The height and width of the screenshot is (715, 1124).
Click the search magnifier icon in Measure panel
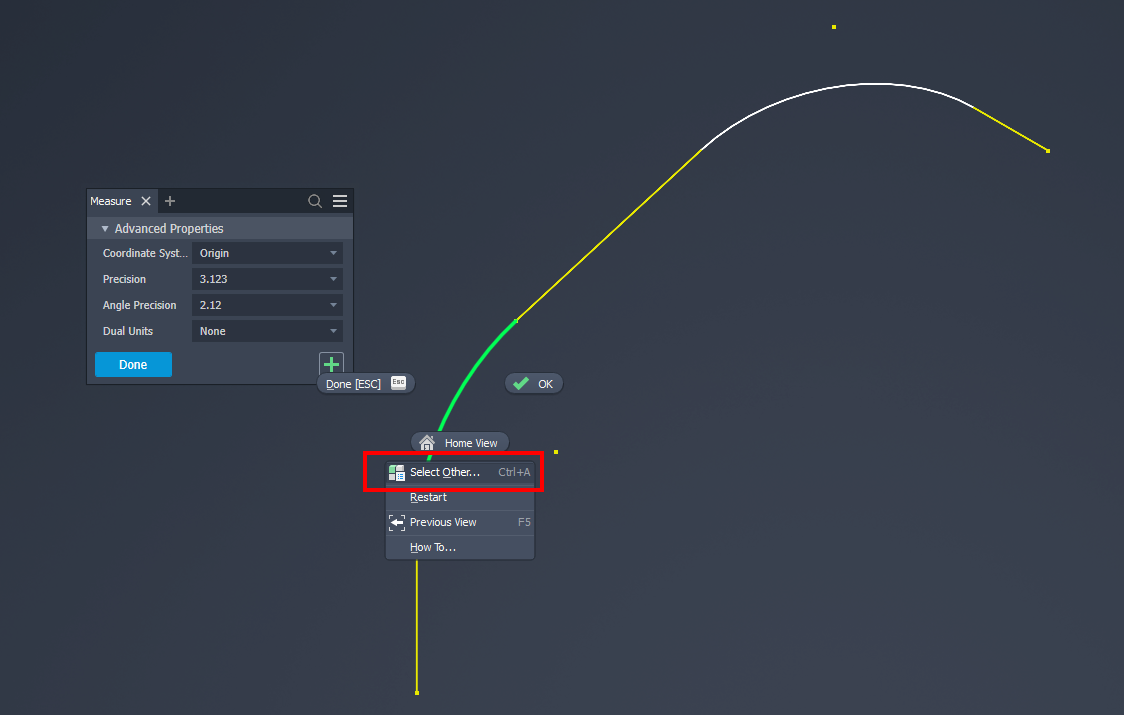pyautogui.click(x=315, y=201)
